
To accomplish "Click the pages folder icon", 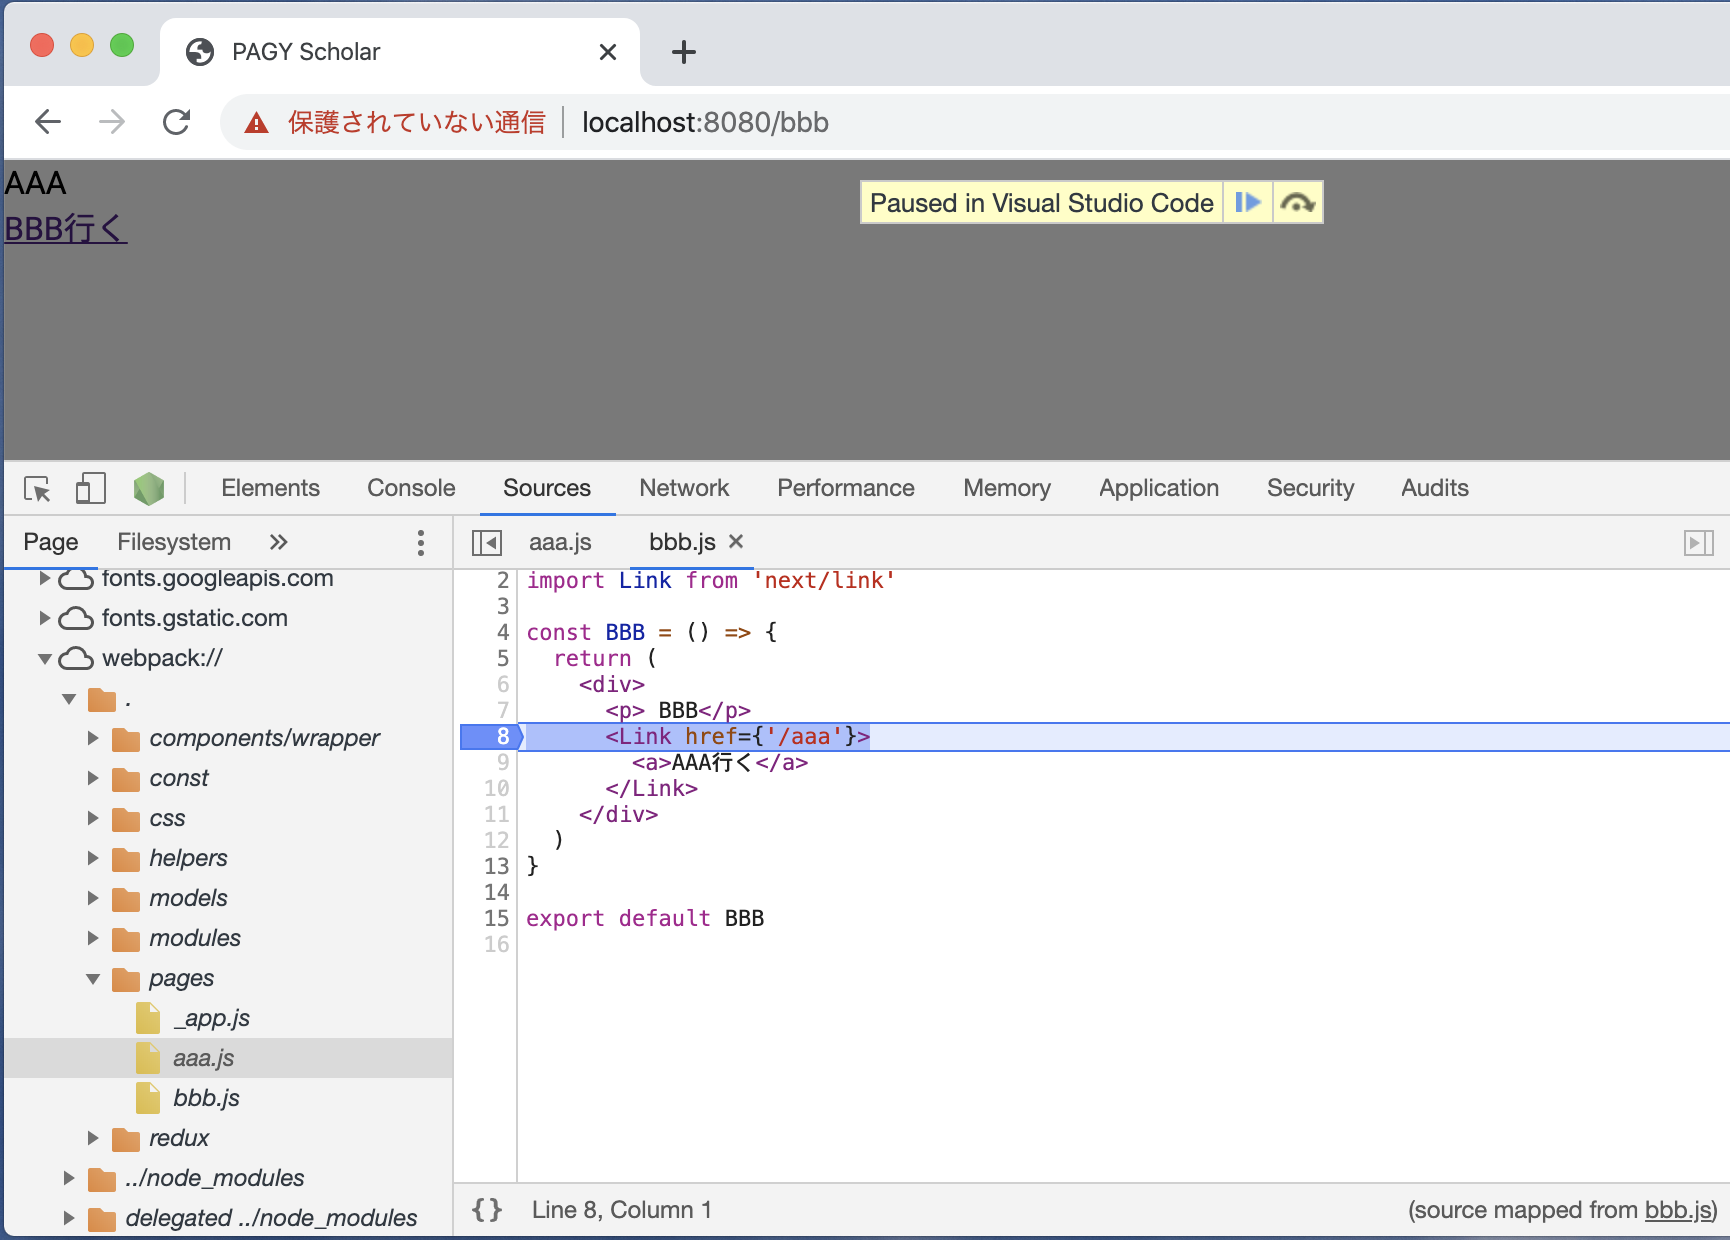I will pyautogui.click(x=126, y=979).
